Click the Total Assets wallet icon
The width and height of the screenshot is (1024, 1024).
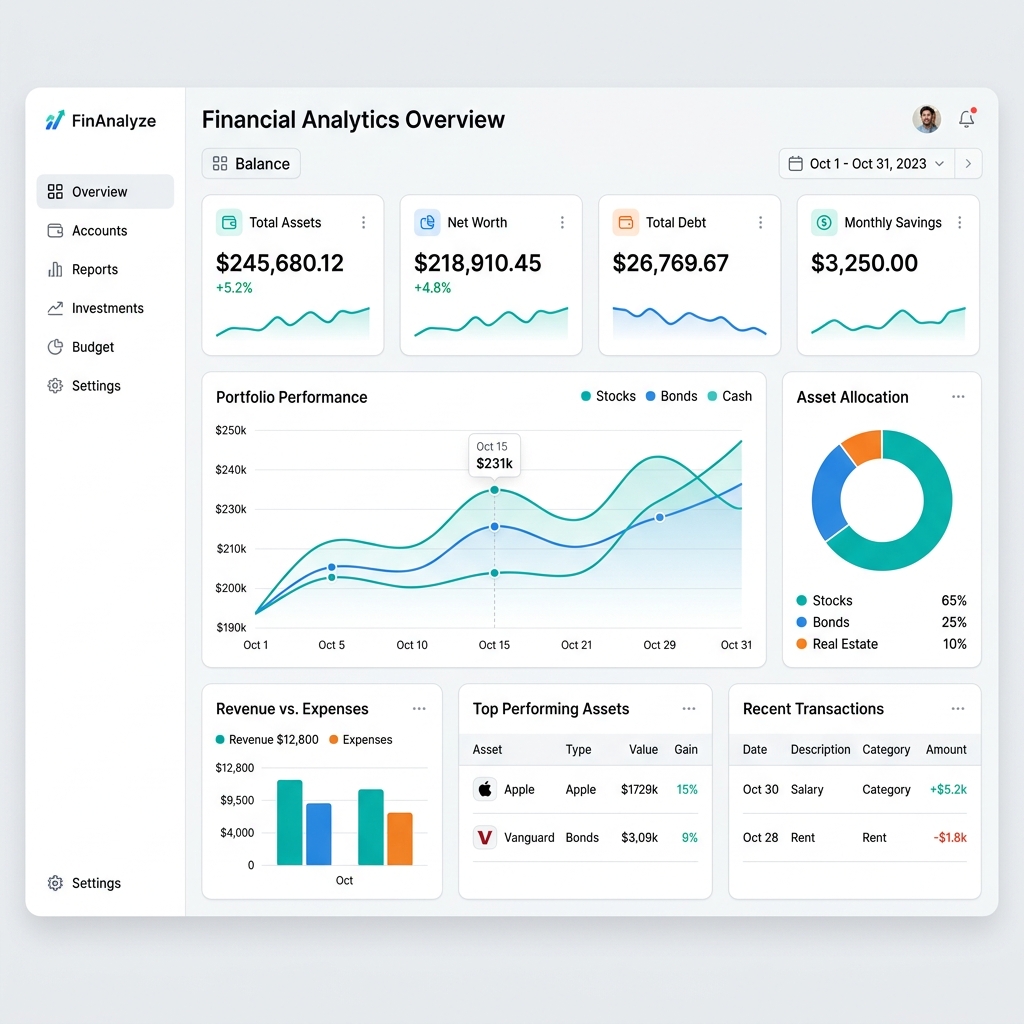point(229,223)
